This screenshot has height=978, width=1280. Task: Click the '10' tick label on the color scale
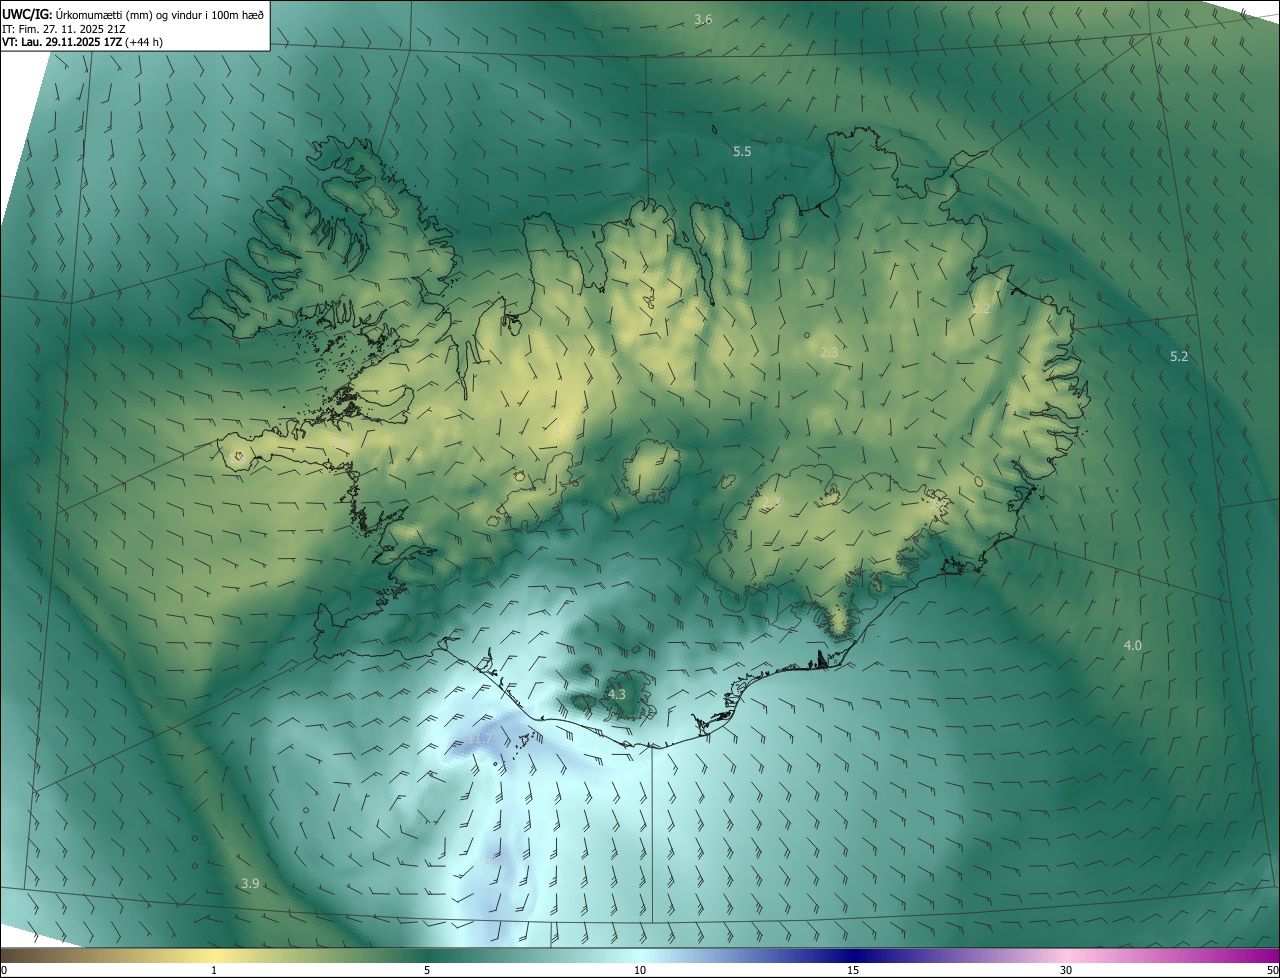(x=640, y=970)
